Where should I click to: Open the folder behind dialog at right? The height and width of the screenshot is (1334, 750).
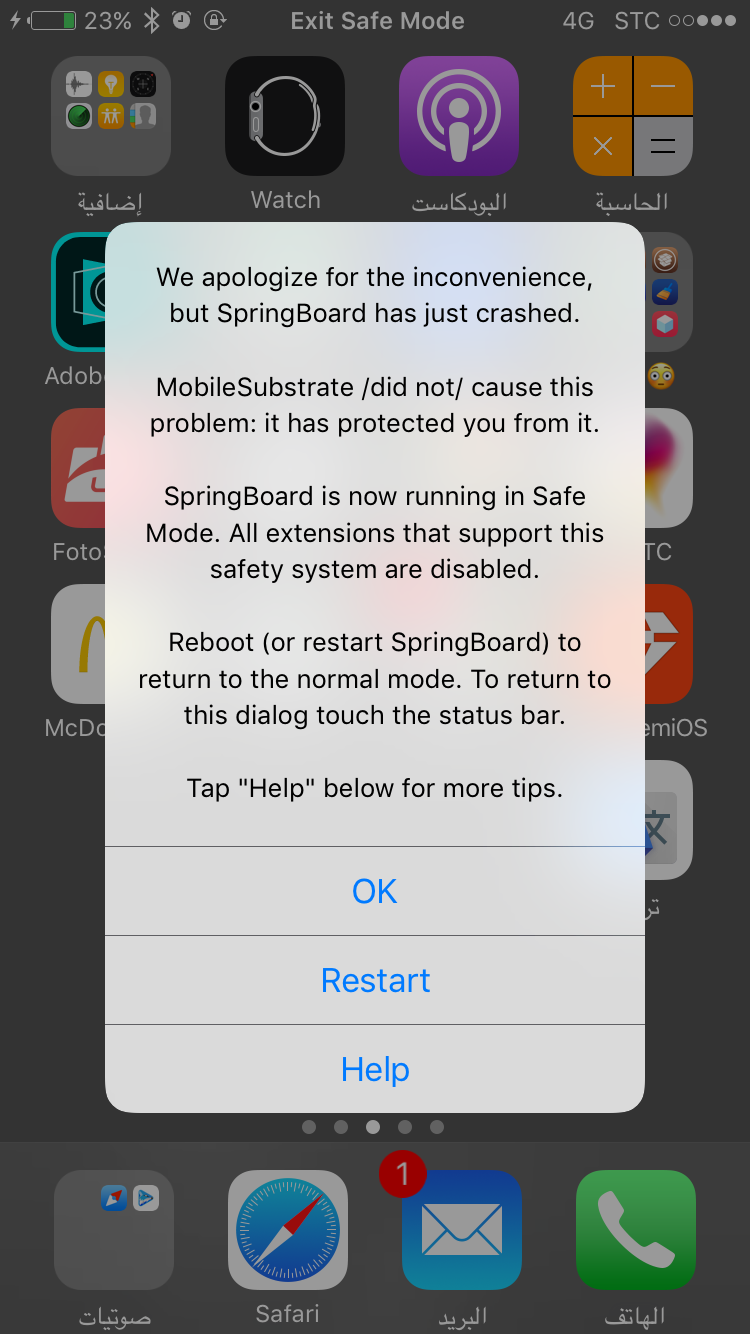(668, 292)
